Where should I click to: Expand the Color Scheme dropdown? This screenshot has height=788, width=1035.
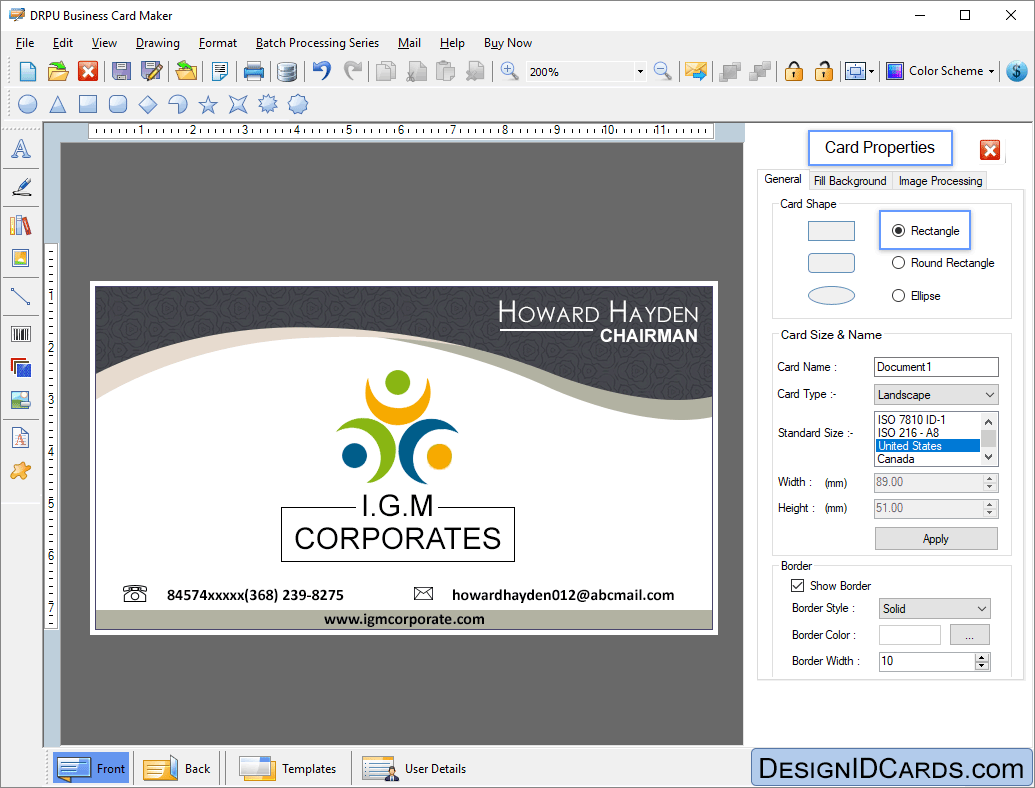991,71
